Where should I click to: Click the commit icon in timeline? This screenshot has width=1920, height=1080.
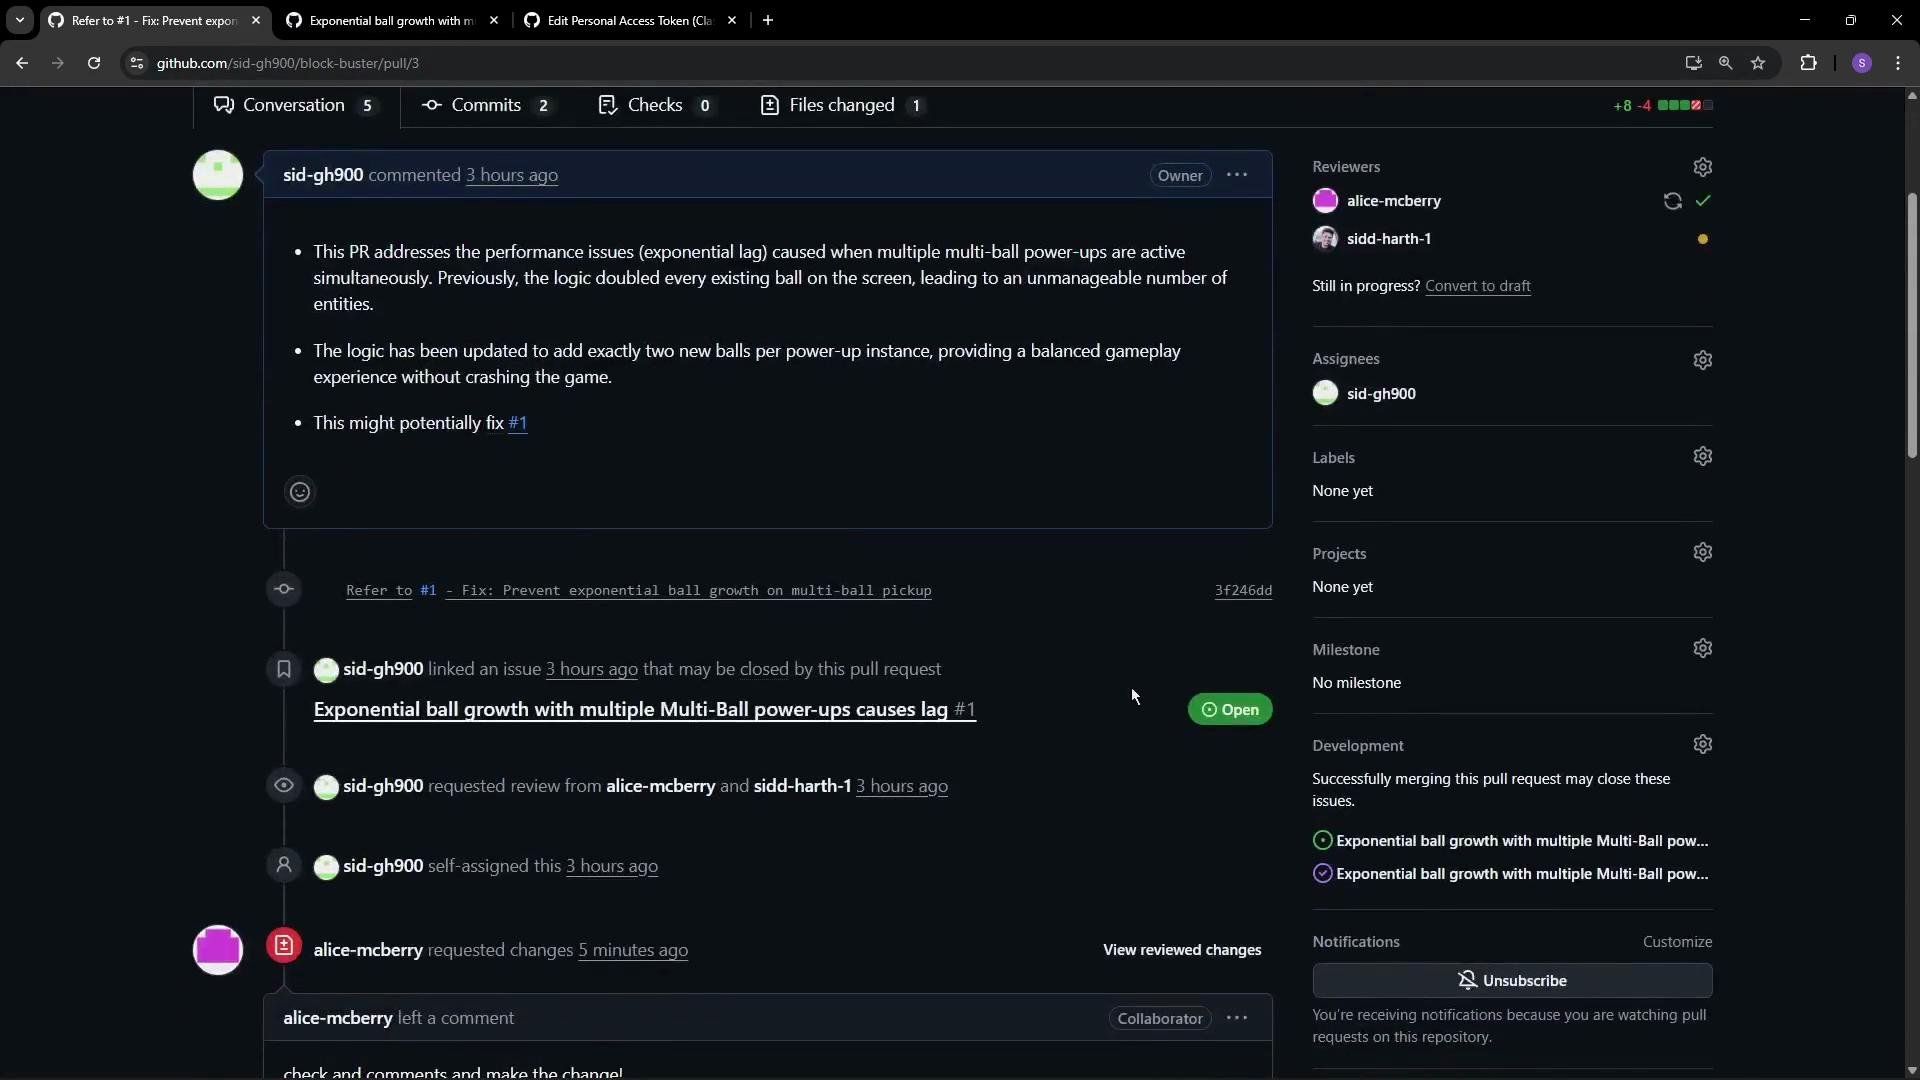tap(284, 589)
